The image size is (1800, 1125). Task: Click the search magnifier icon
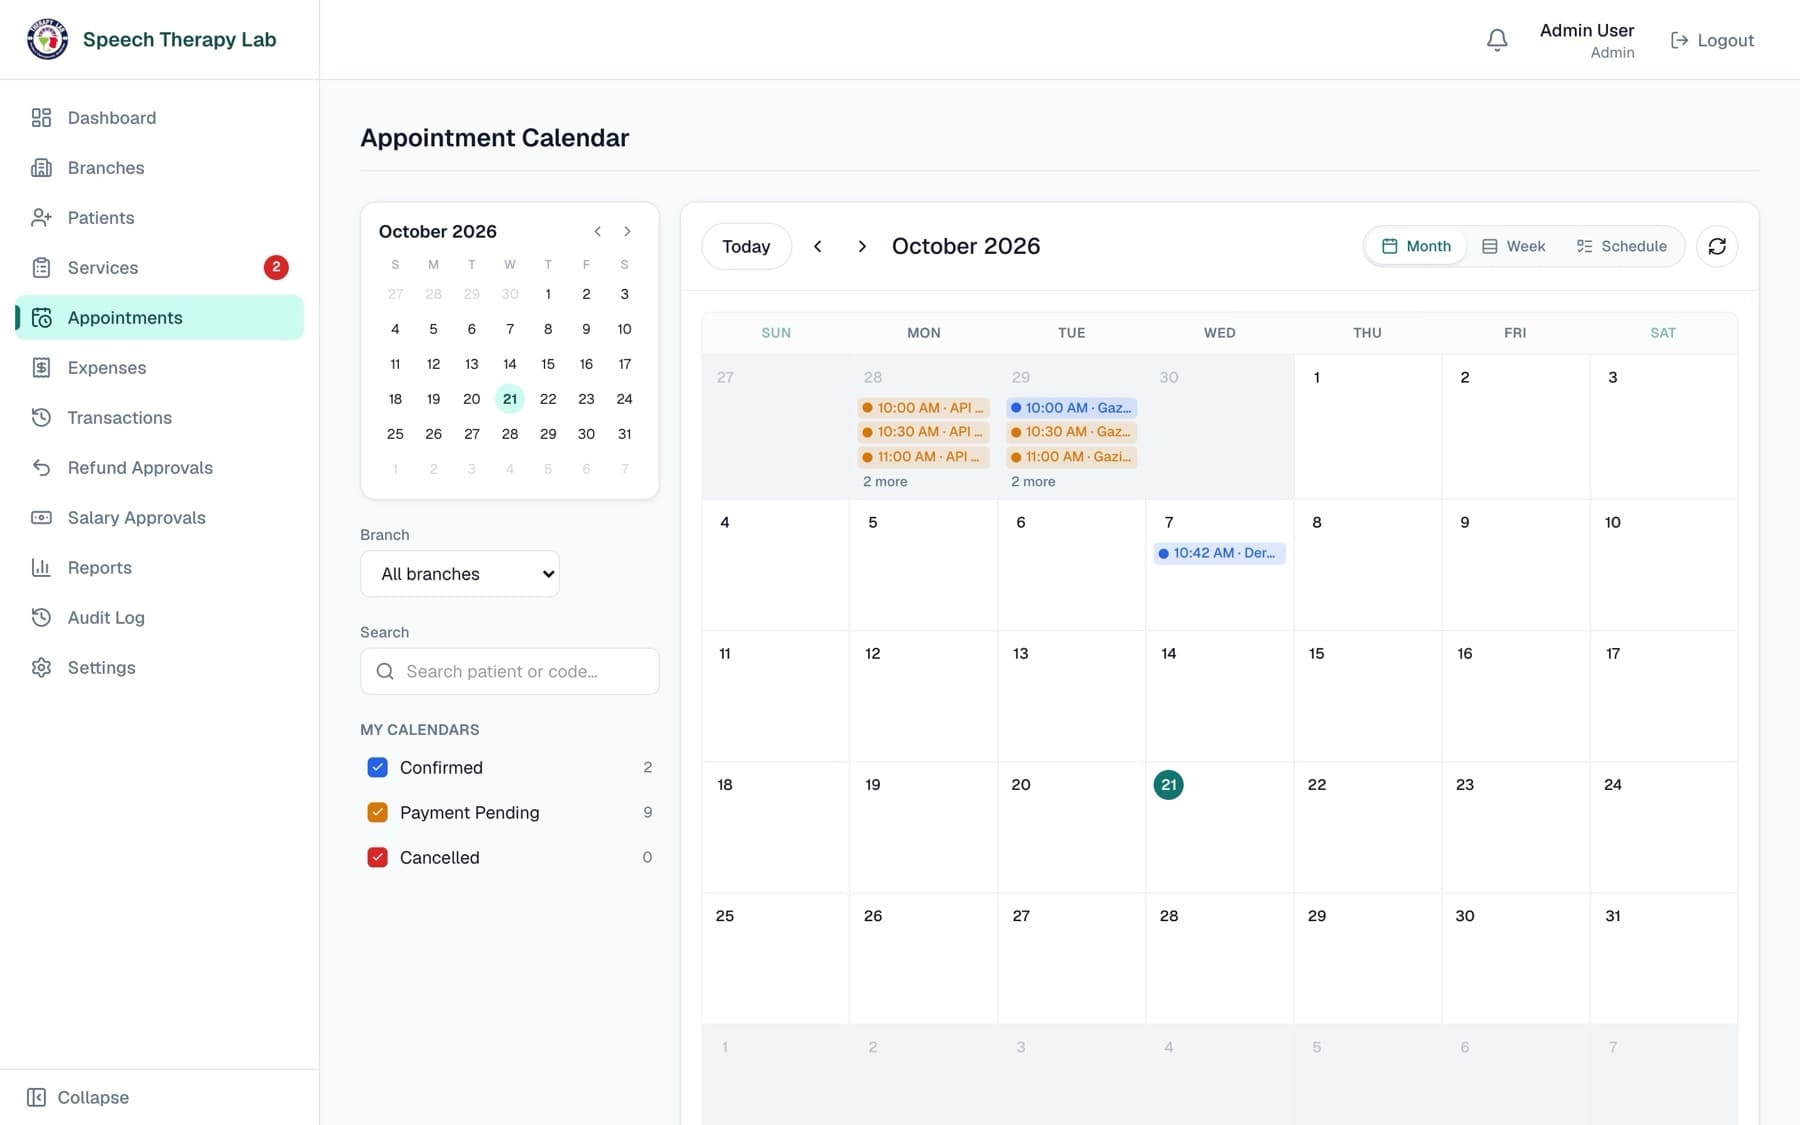(x=385, y=671)
